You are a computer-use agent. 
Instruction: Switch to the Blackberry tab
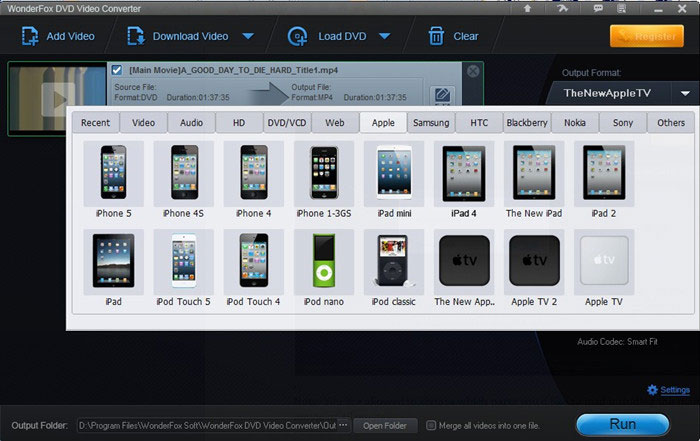click(x=527, y=123)
